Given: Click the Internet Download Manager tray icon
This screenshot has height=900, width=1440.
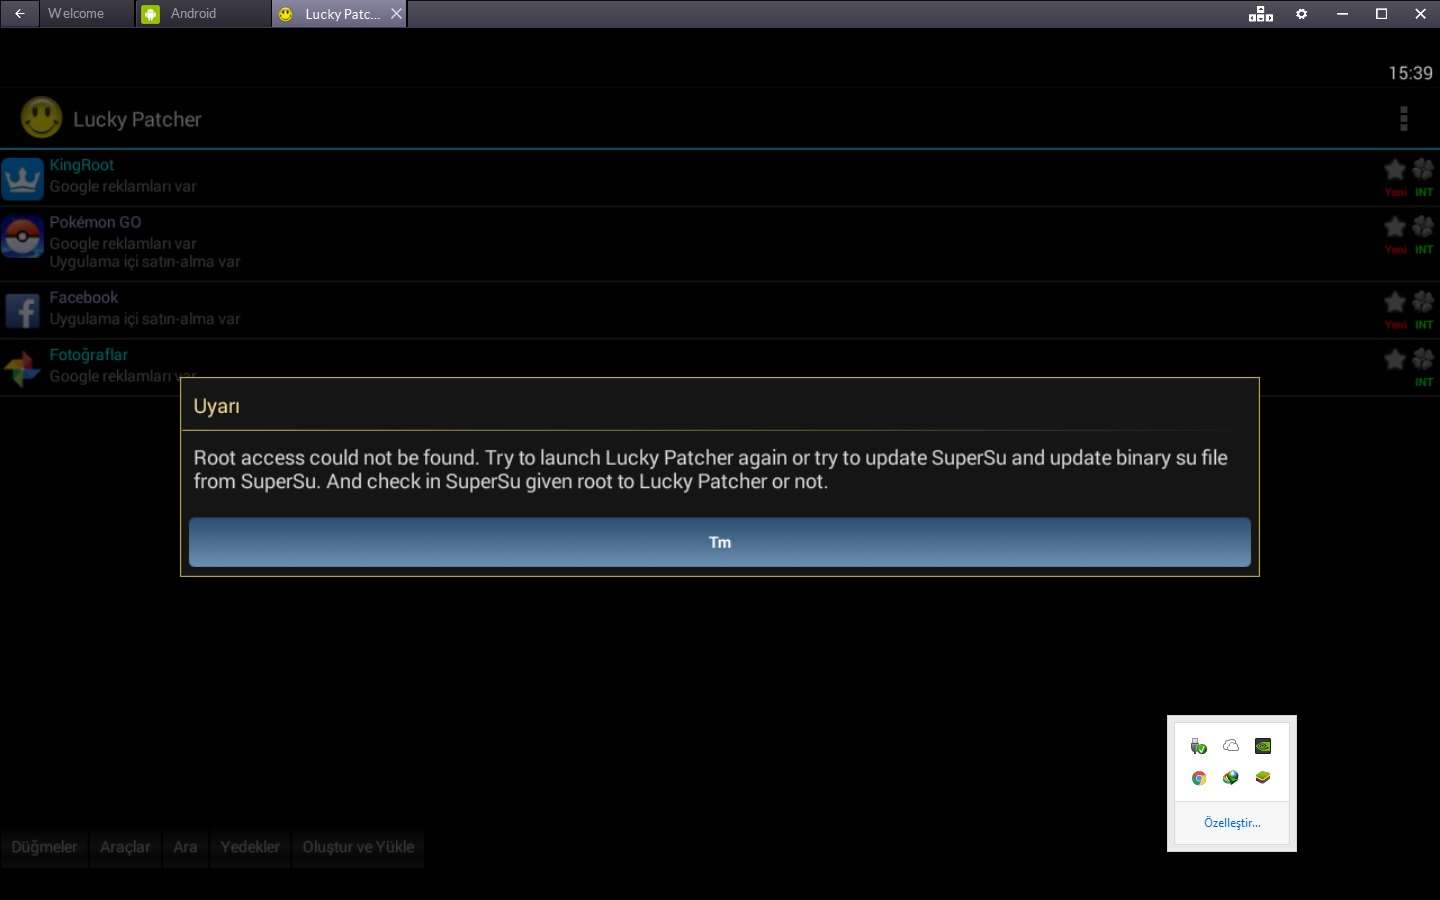Looking at the screenshot, I should click(x=1231, y=778).
